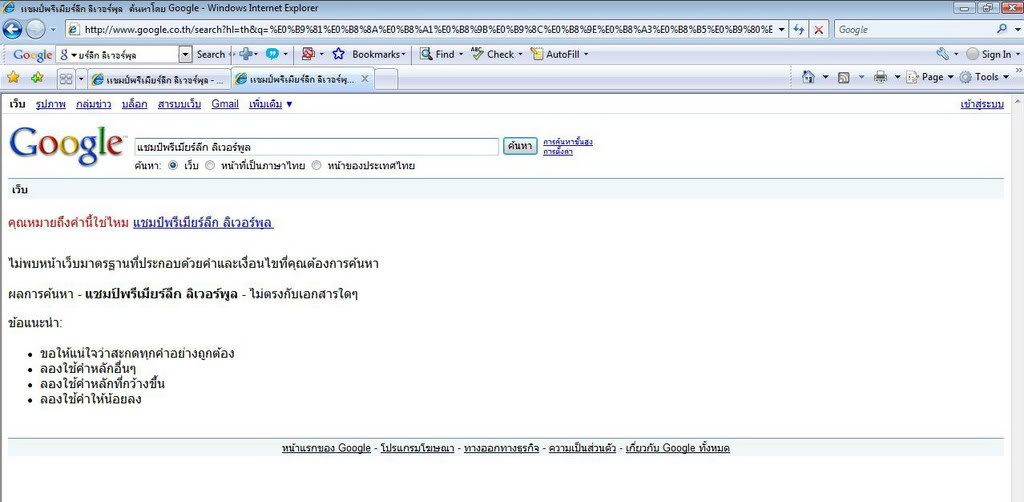The image size is (1024, 502).
Task: Click the Home icon in command bar
Action: [808, 77]
